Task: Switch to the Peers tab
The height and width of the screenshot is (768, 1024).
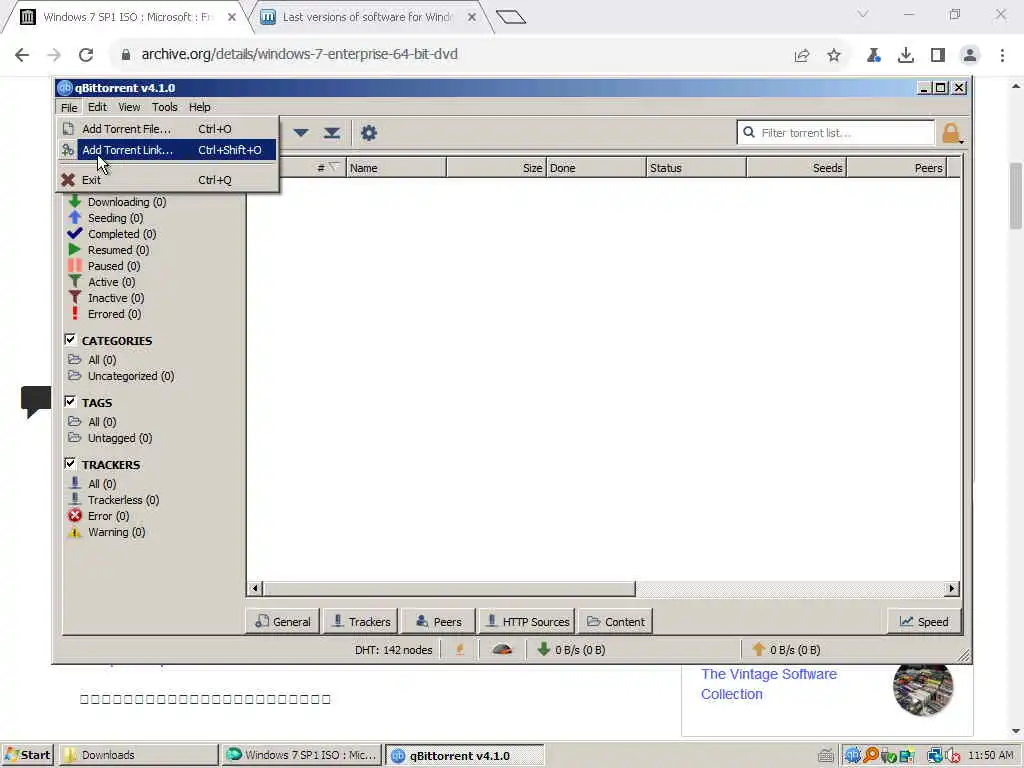Action: [x=439, y=622]
